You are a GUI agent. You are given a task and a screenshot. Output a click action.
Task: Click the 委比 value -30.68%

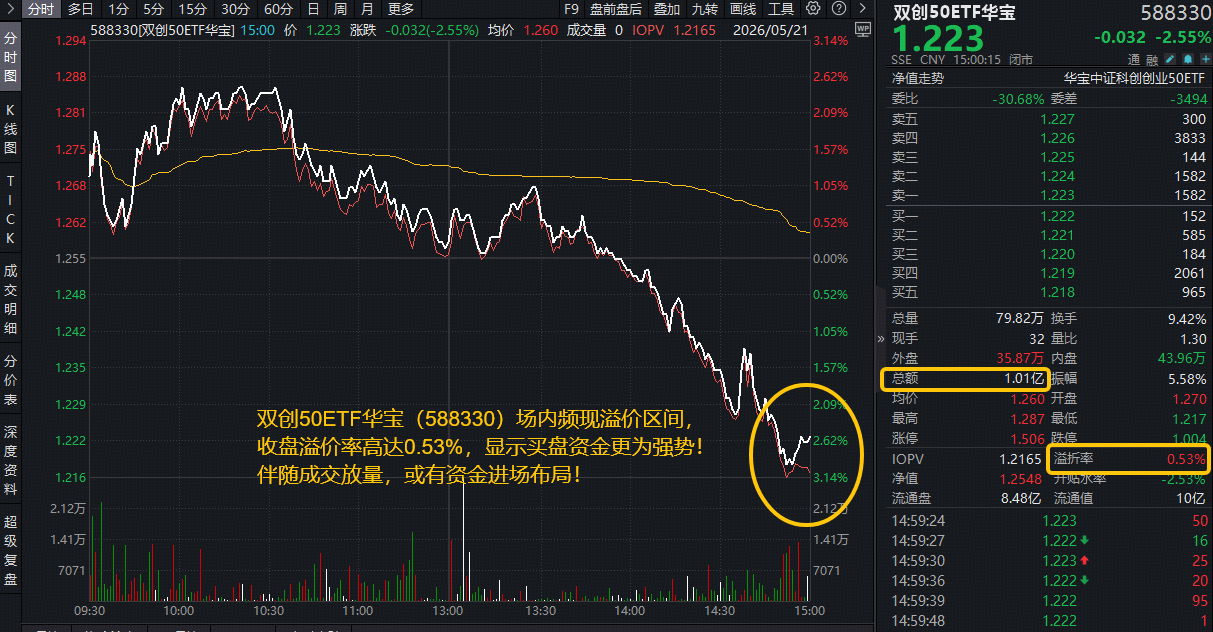[x=1016, y=98]
